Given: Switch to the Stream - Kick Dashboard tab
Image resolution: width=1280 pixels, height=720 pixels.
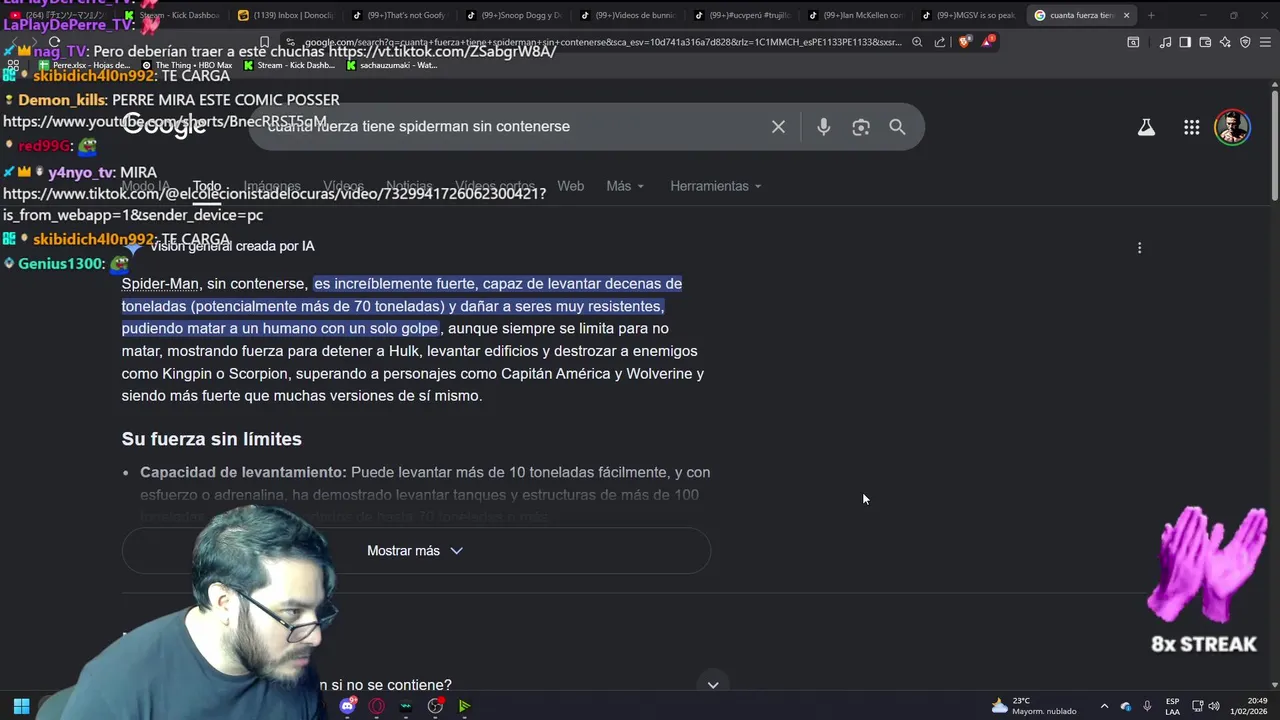Looking at the screenshot, I should click(173, 15).
